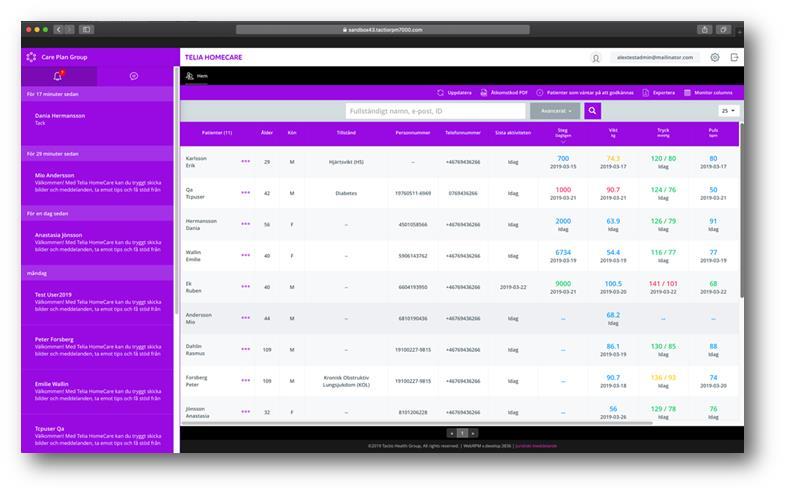Click the browser share button
This screenshot has width=786, height=495.
[x=704, y=30]
